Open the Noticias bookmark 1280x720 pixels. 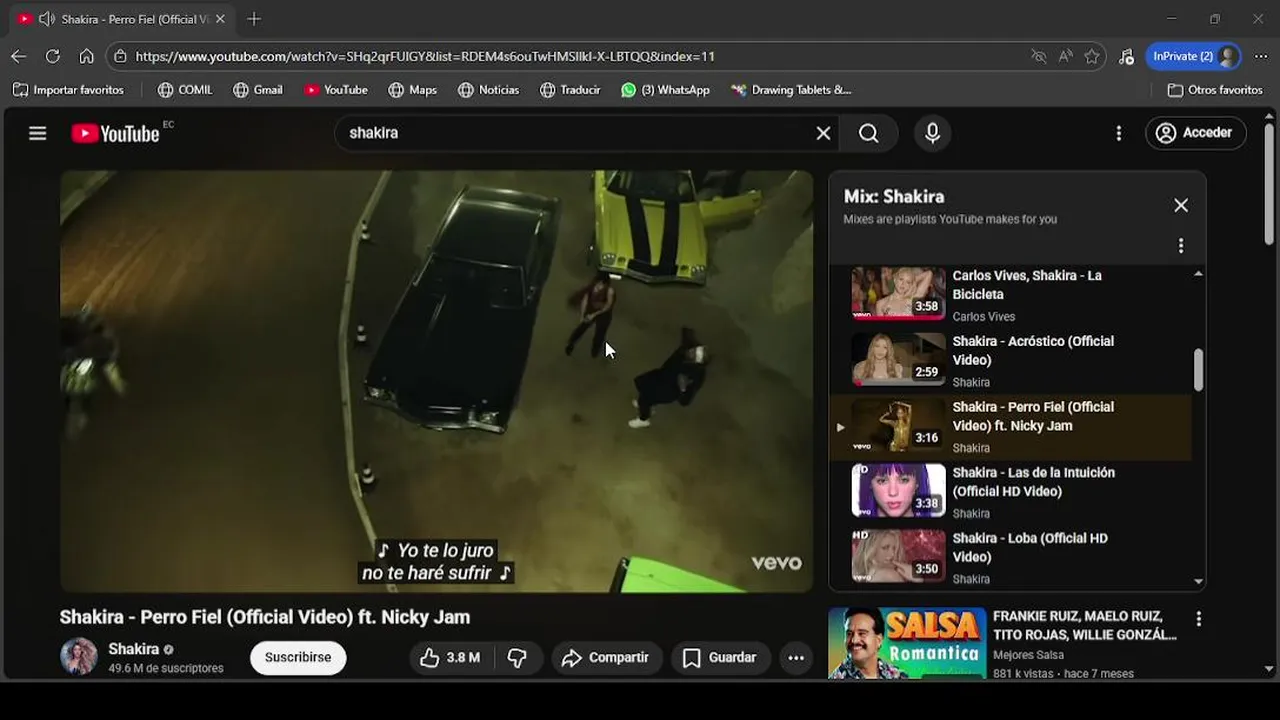(489, 90)
